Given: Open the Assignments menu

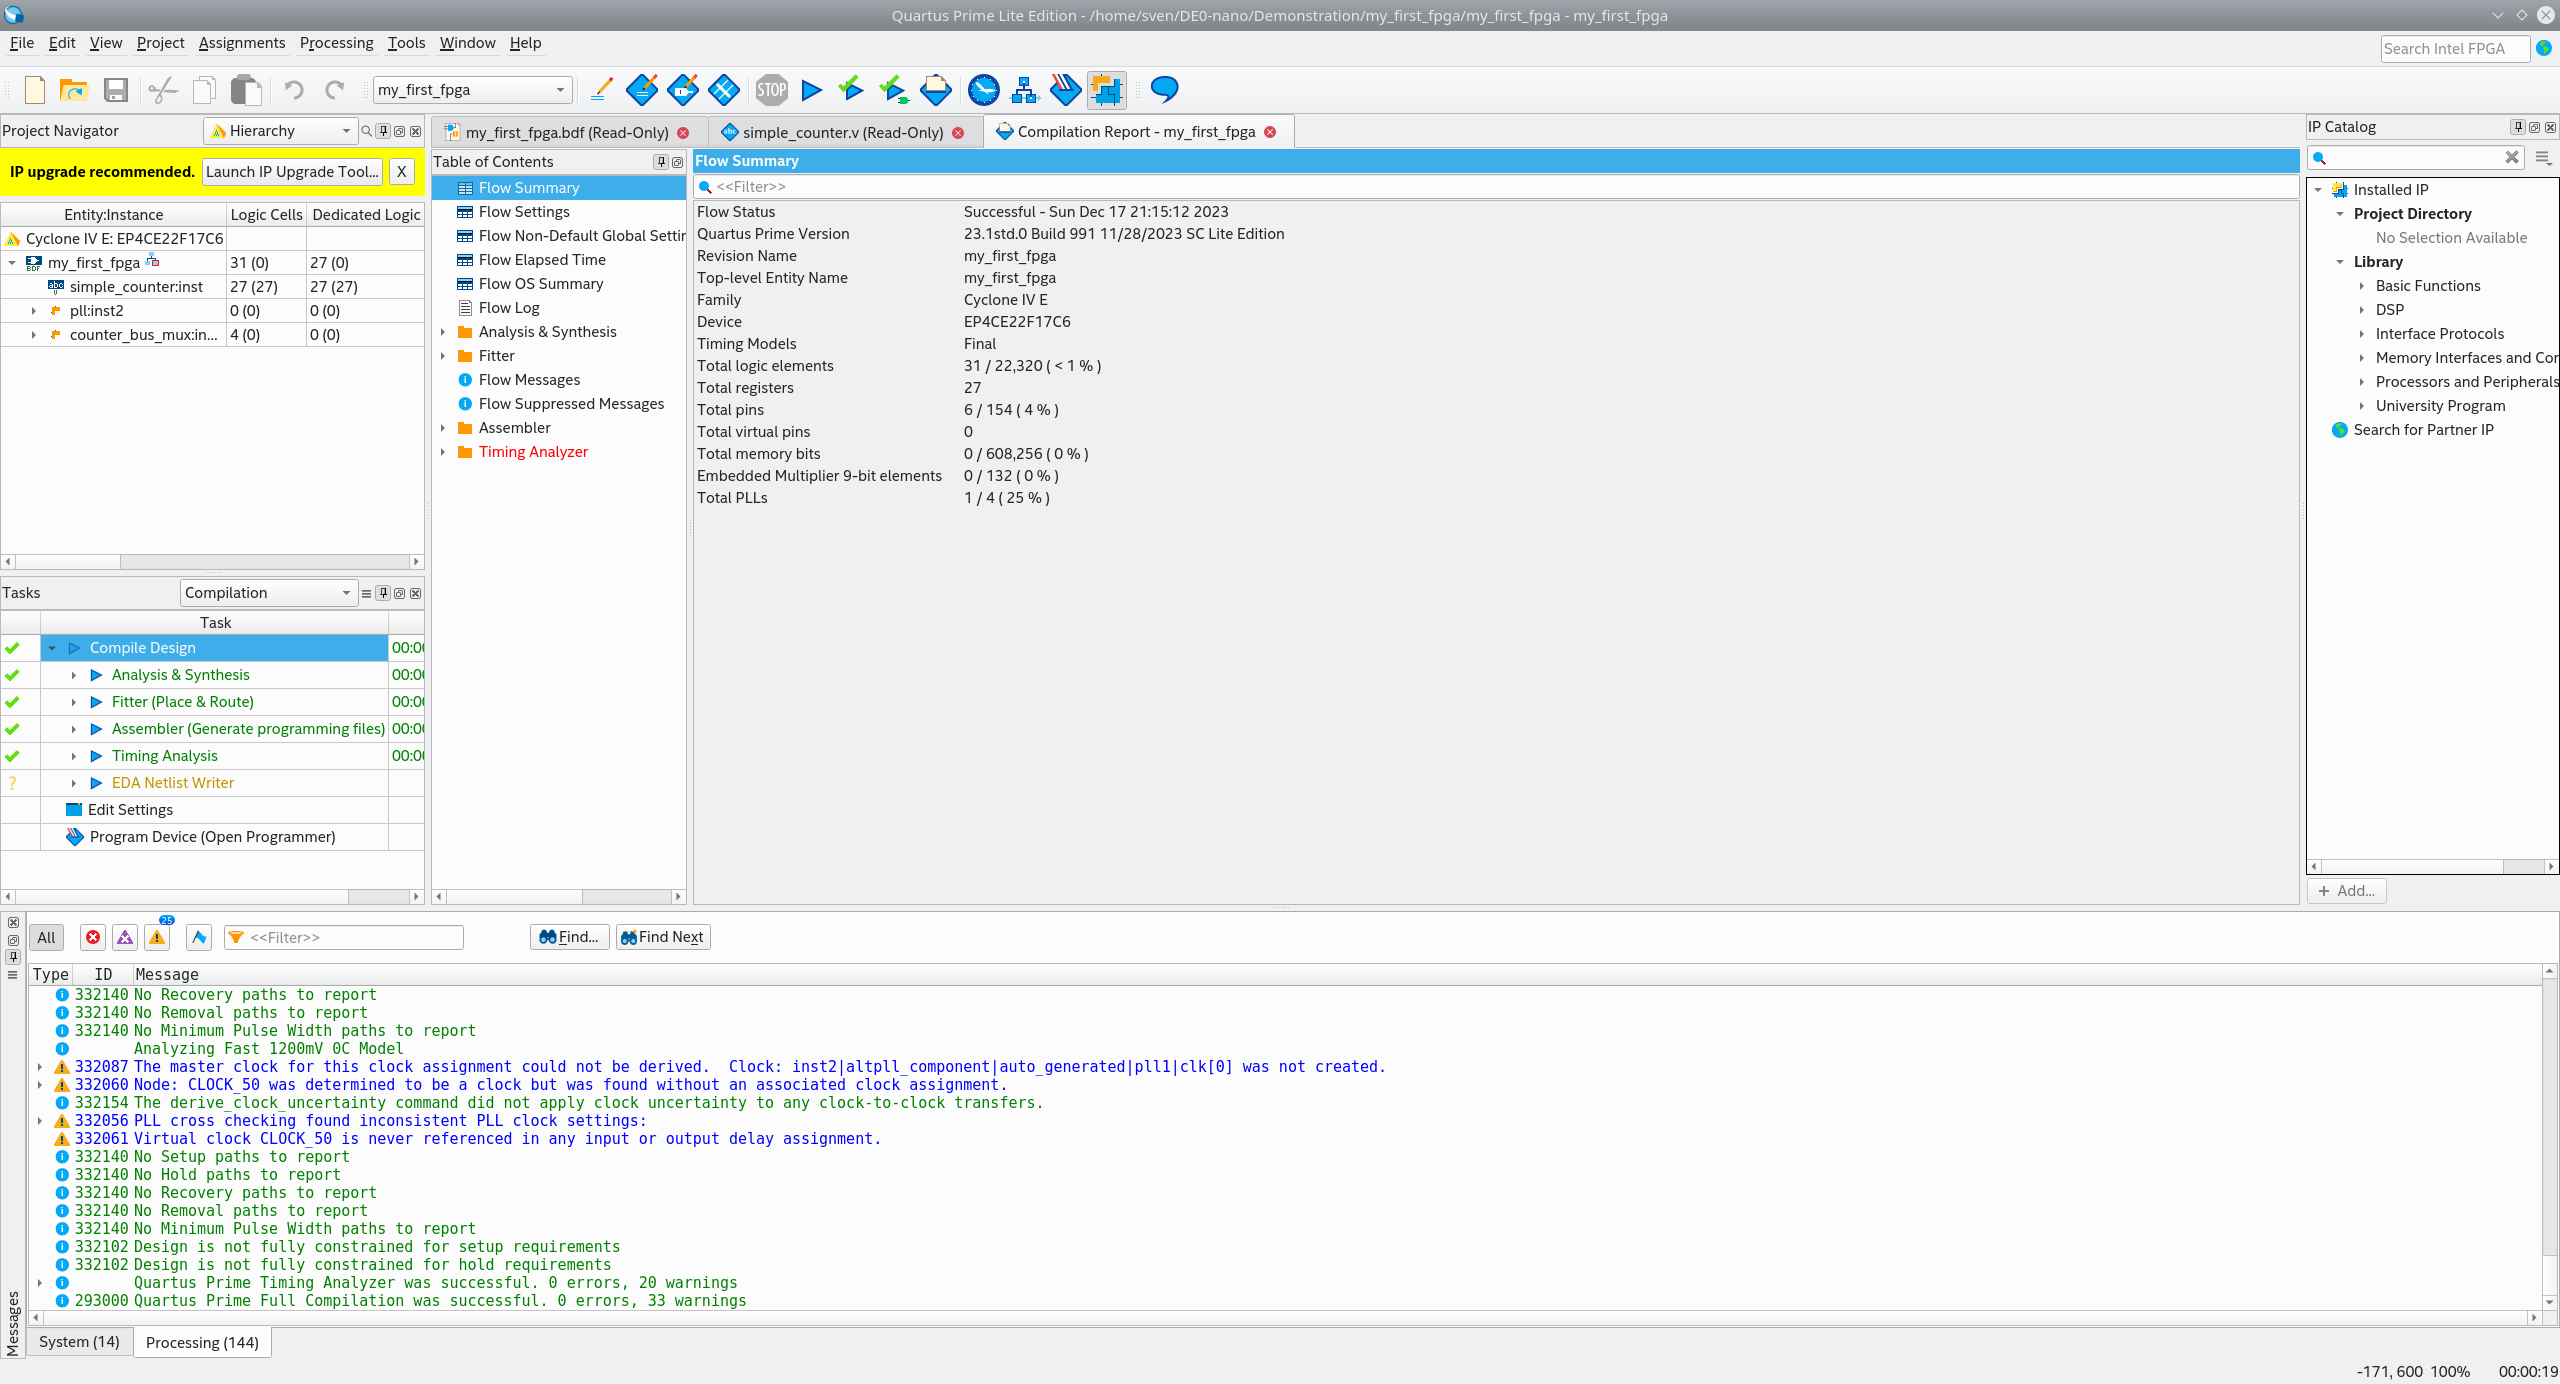Looking at the screenshot, I should pyautogui.click(x=241, y=43).
